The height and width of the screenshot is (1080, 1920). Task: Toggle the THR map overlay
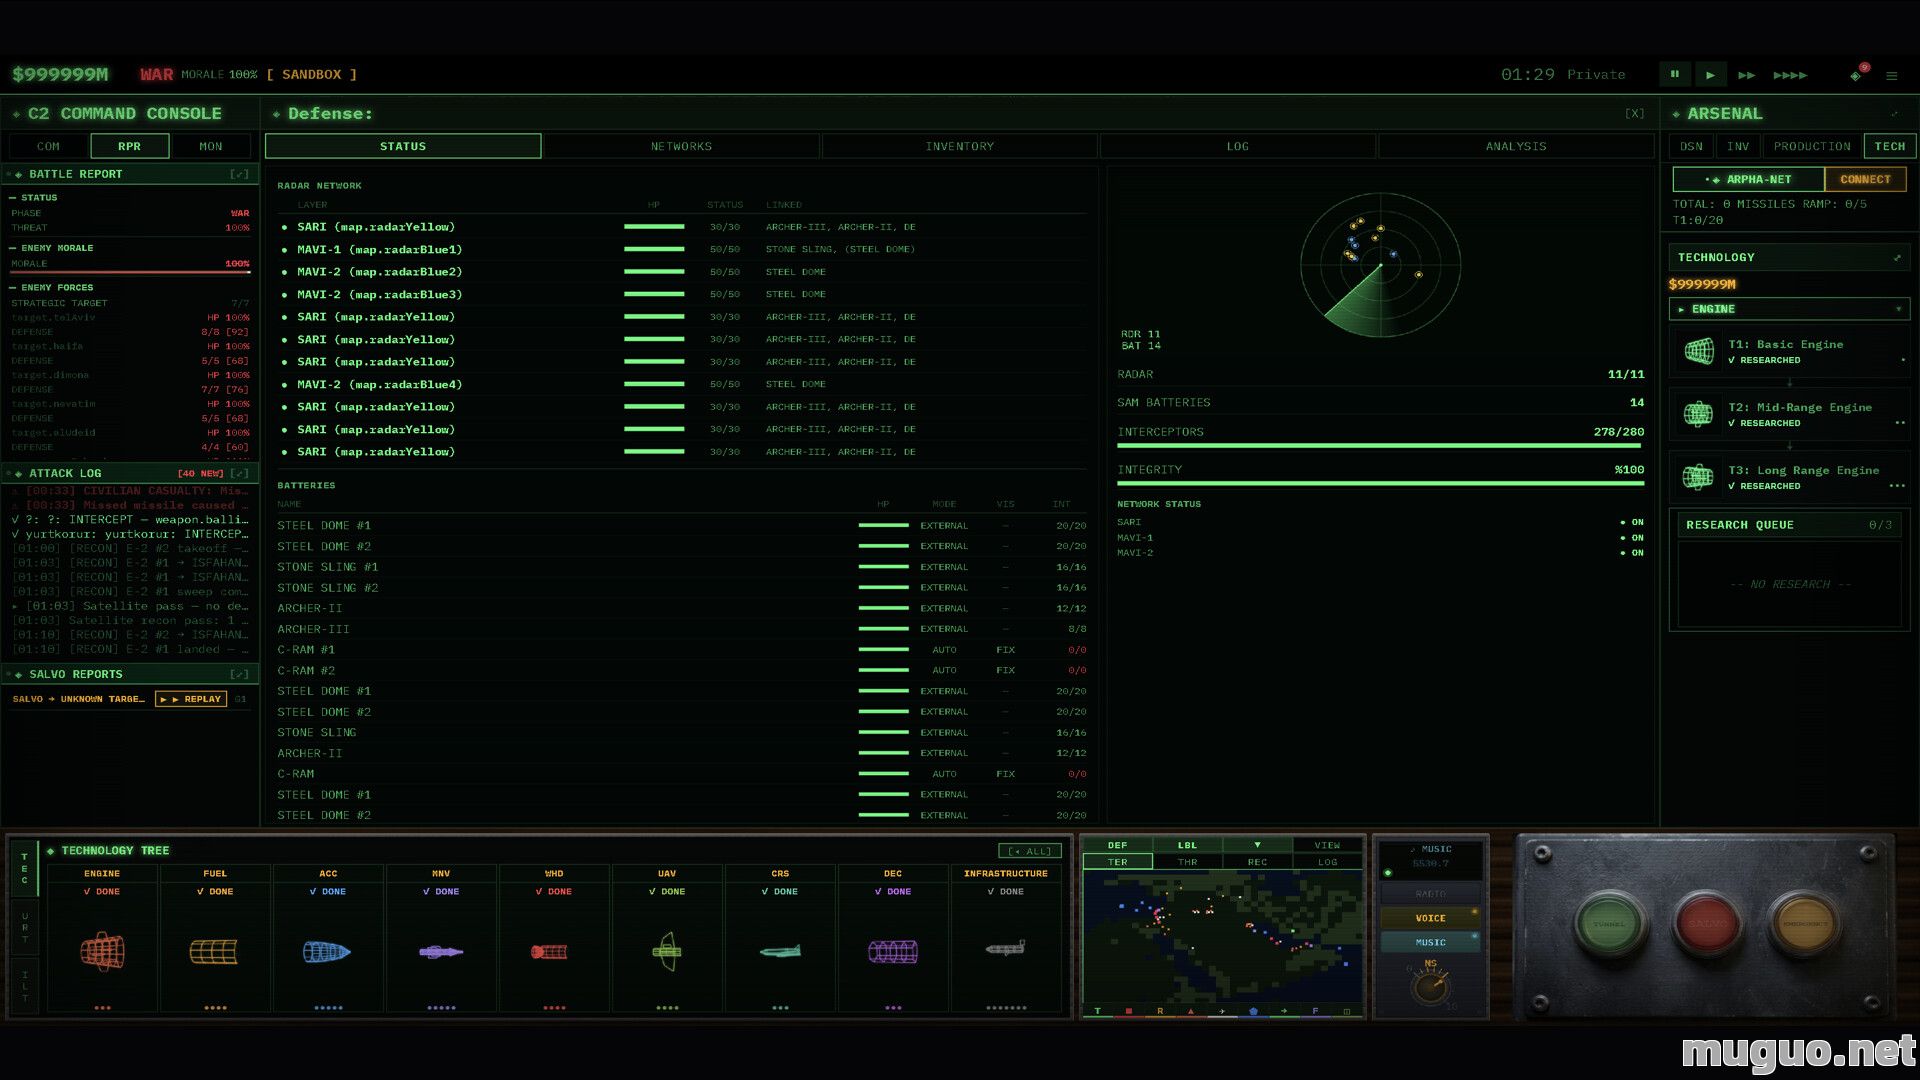click(1187, 862)
